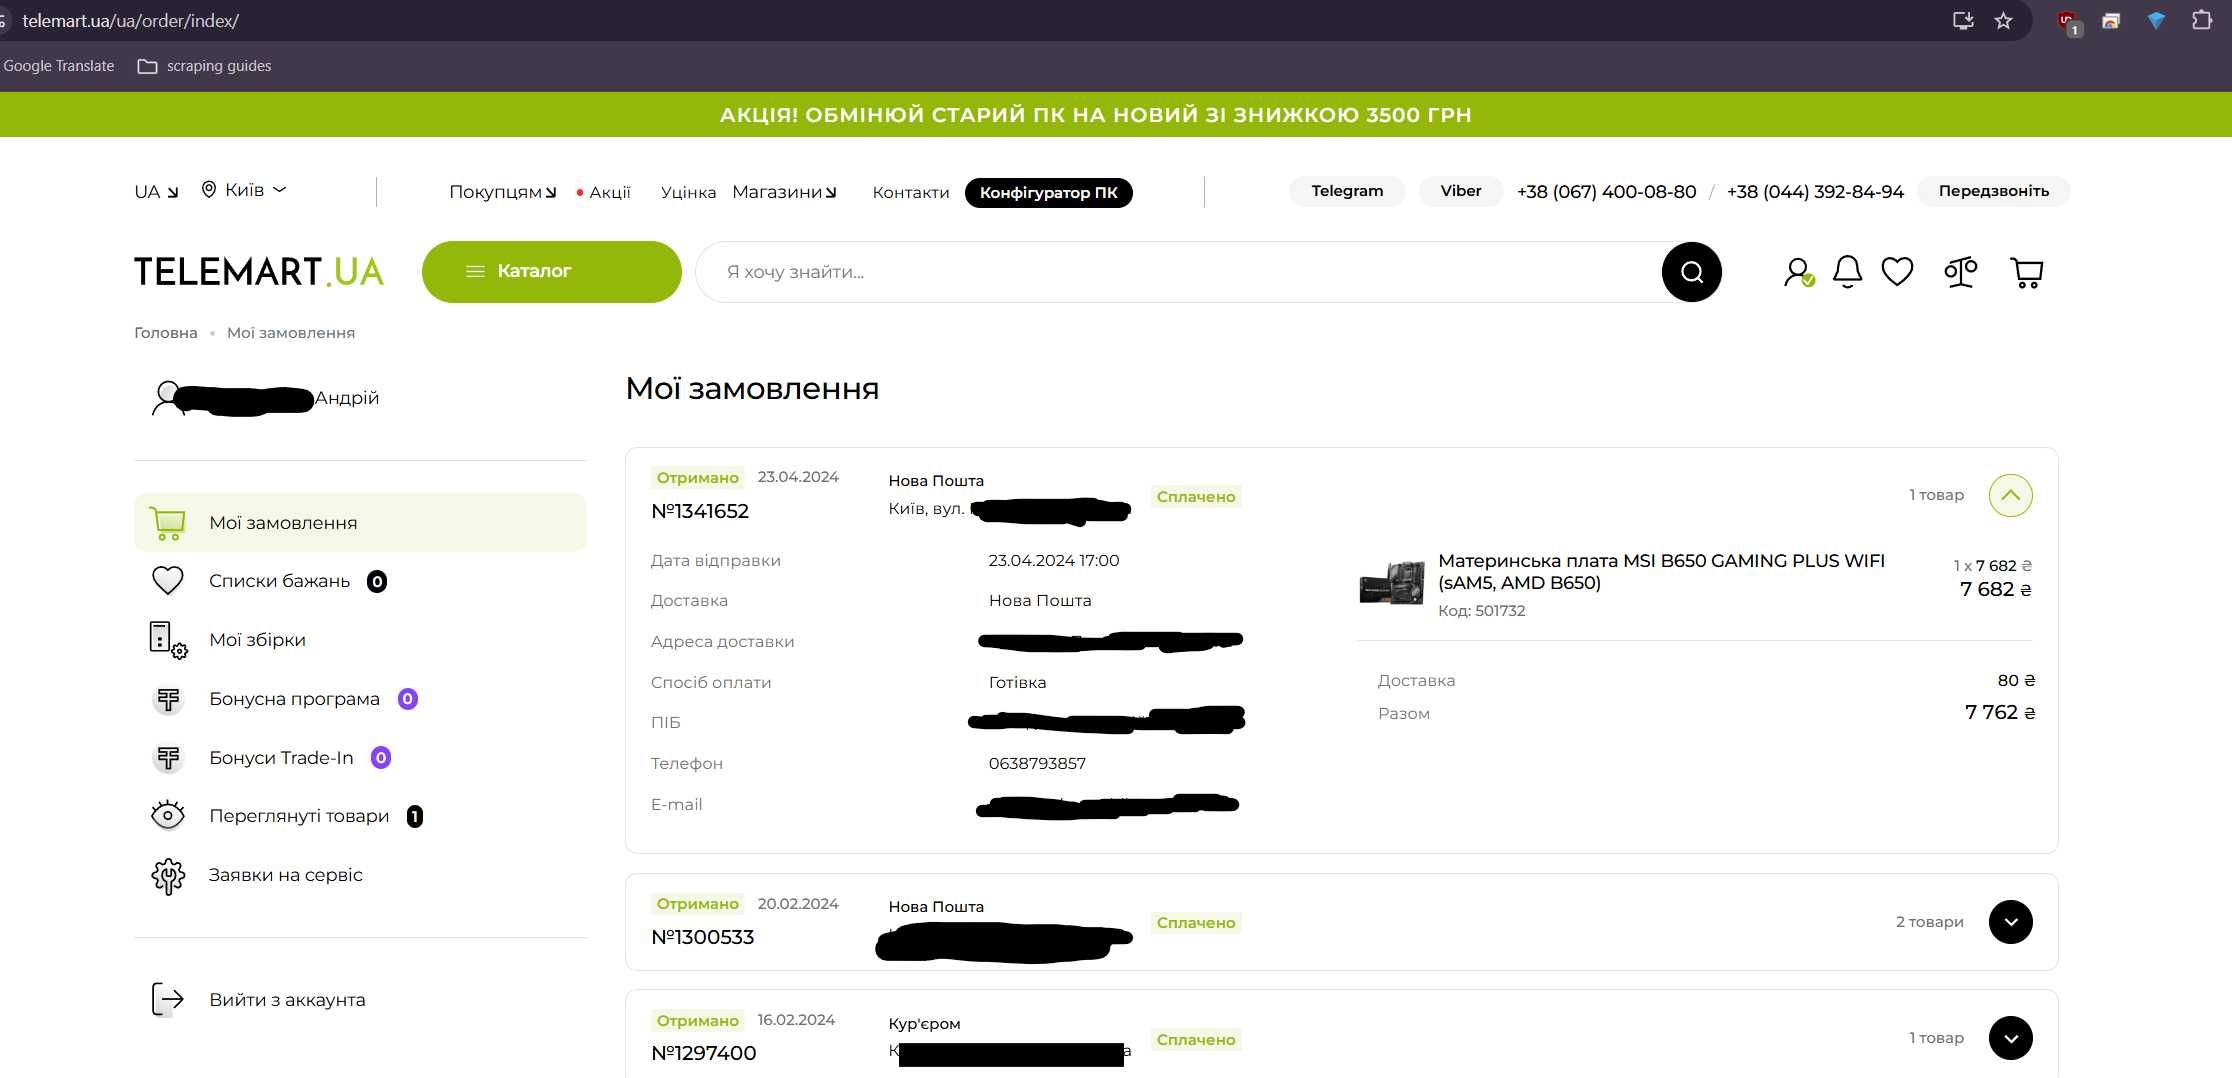Click the Viber contact button
Screen dimensions: 2232x1078
click(x=1460, y=191)
